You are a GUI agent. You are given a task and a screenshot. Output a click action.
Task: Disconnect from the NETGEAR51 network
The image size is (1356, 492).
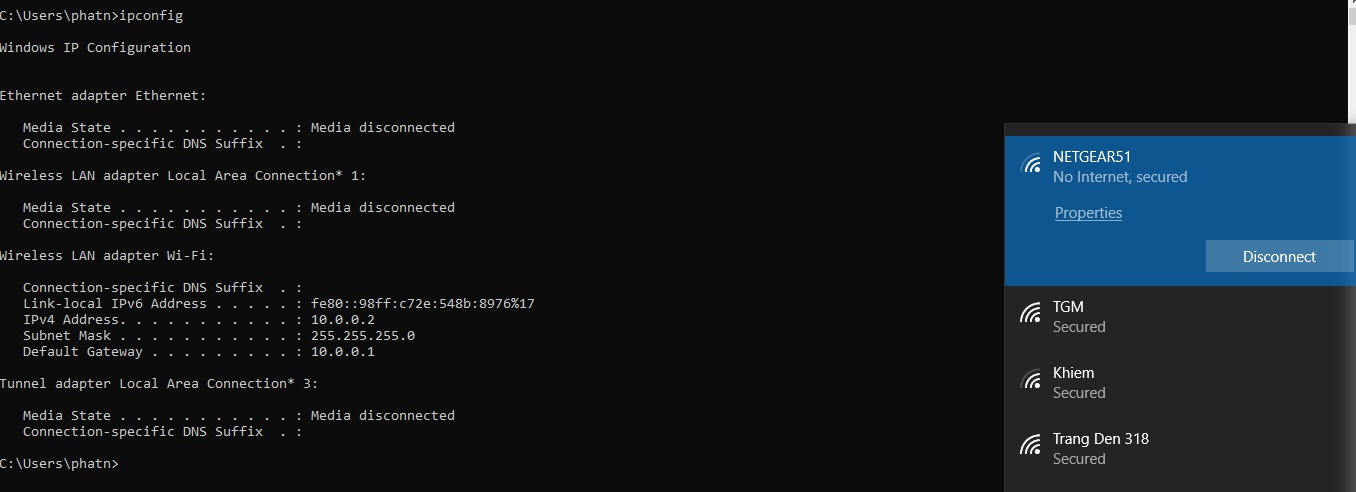(x=1279, y=256)
